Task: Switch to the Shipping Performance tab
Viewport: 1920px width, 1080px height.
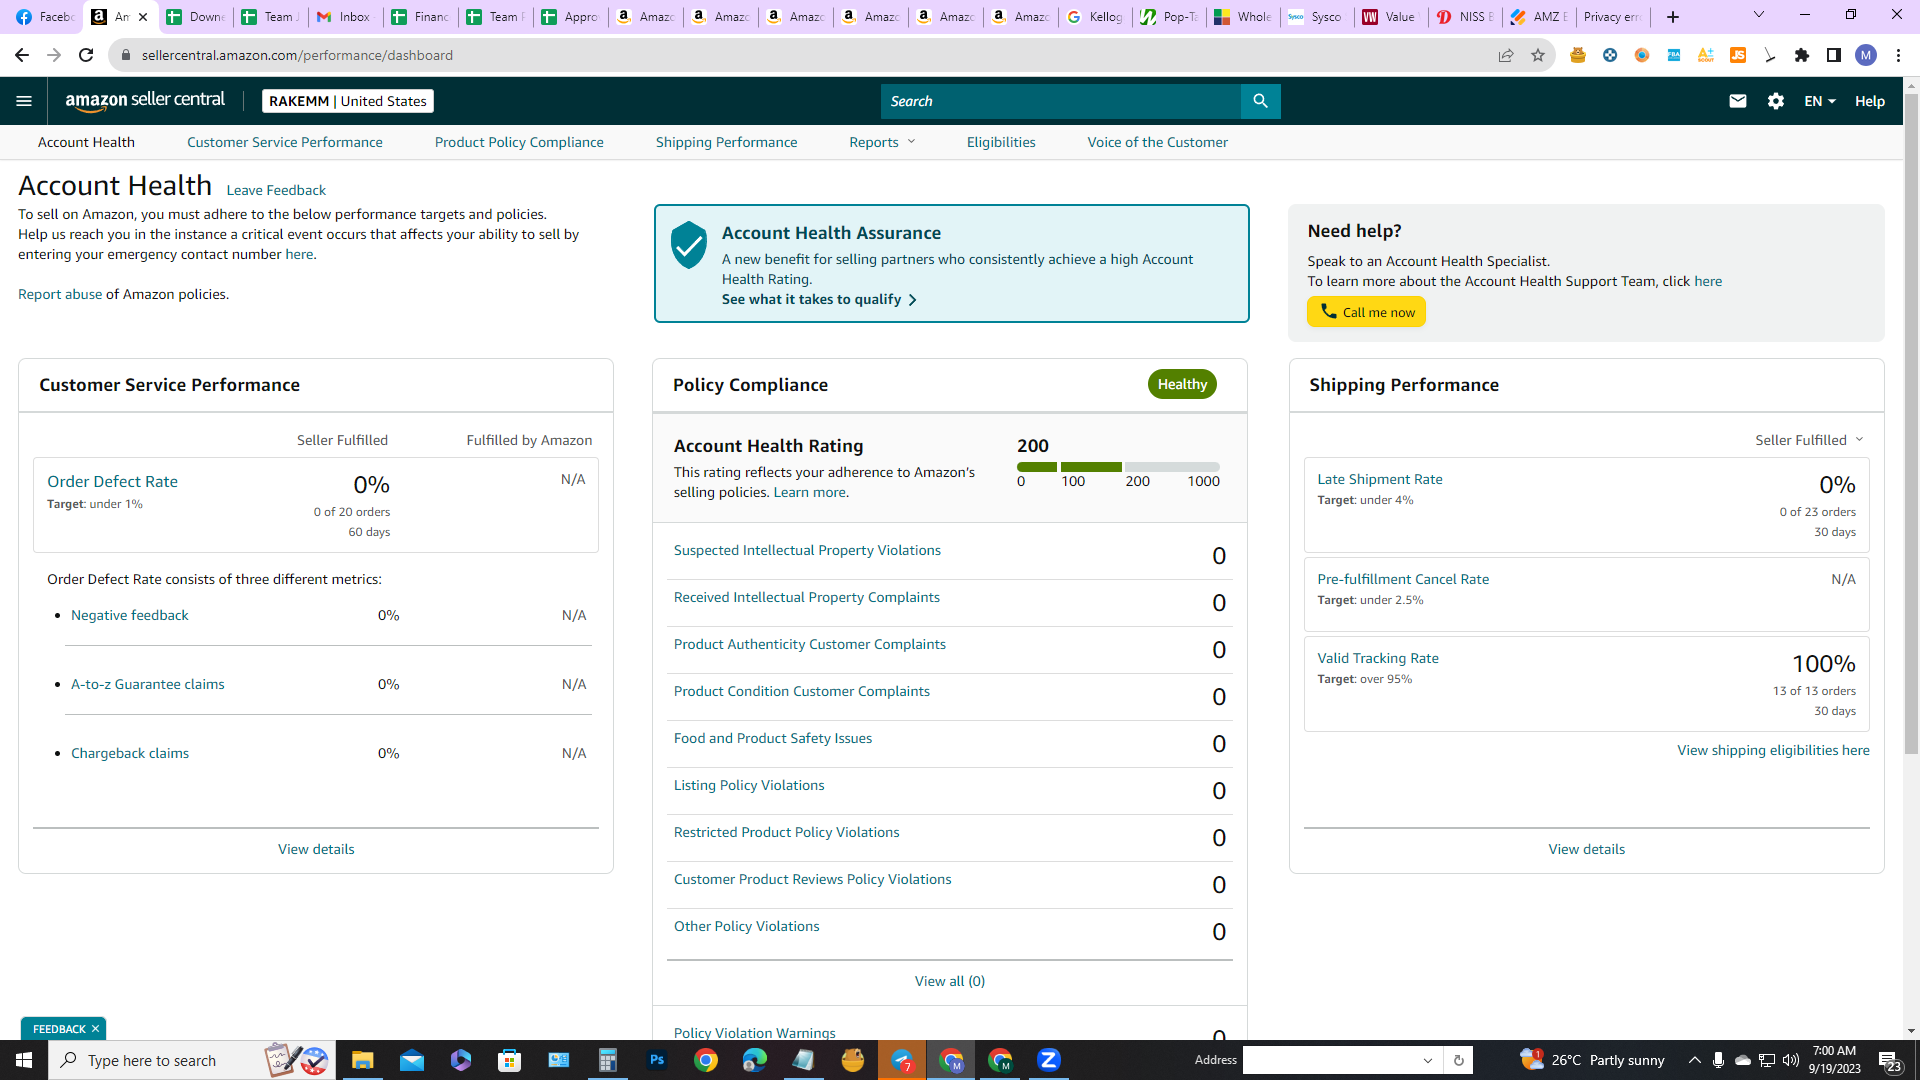Action: pyautogui.click(x=727, y=142)
